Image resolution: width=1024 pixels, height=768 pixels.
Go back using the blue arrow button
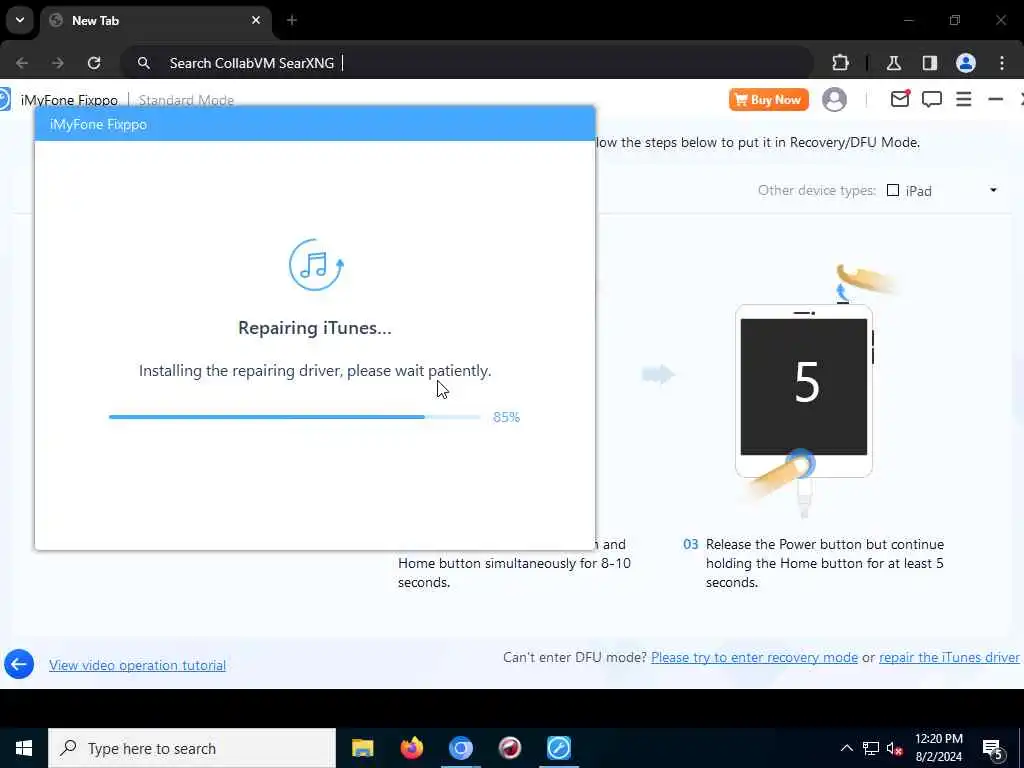(x=19, y=664)
